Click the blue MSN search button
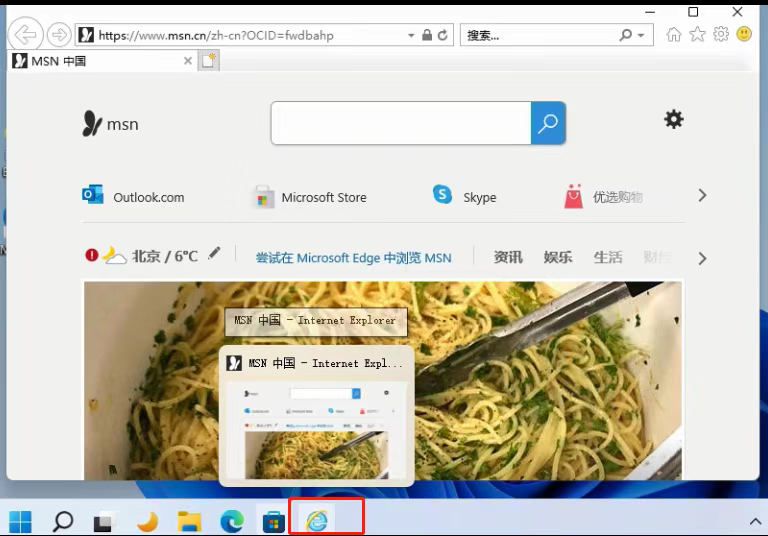The height and width of the screenshot is (536, 768). 548,123
